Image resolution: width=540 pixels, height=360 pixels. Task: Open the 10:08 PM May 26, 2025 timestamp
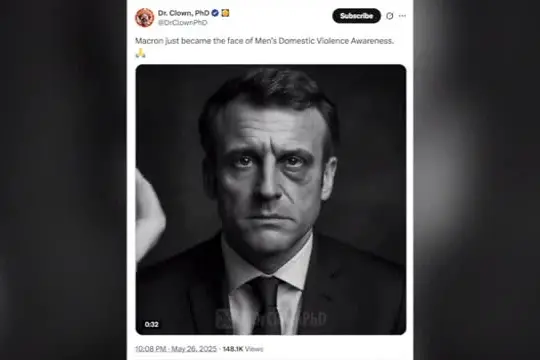176,349
